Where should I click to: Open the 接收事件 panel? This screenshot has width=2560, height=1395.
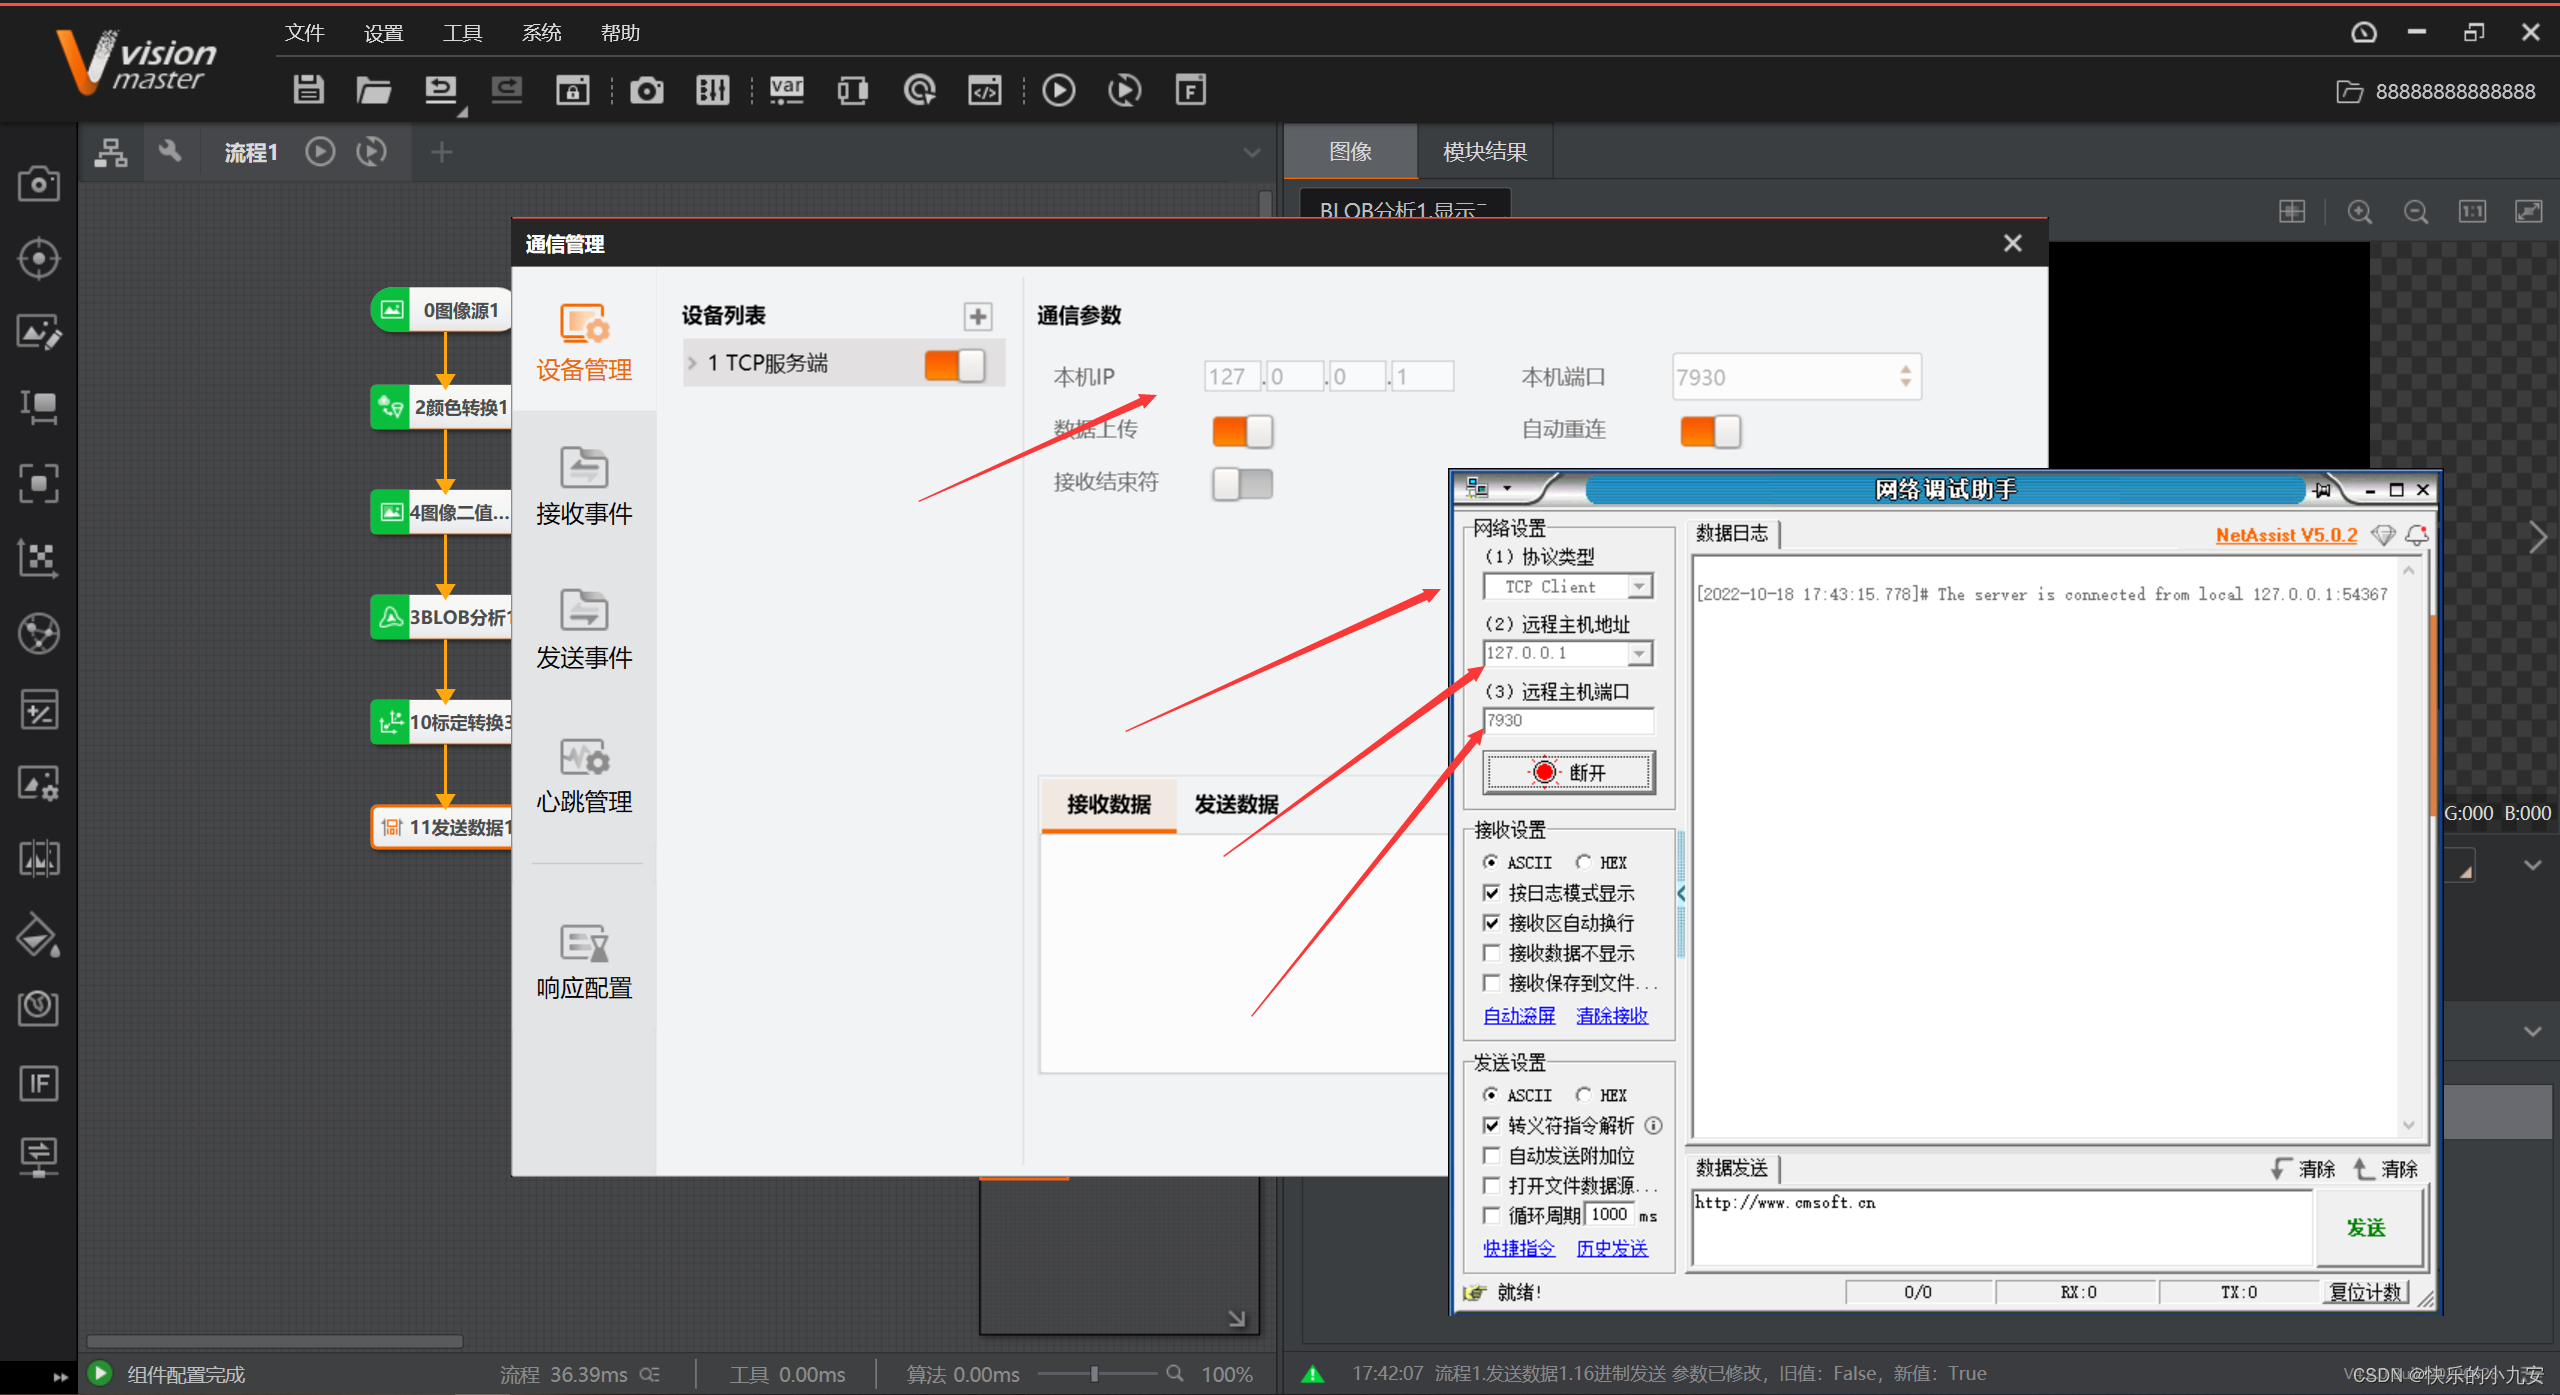click(584, 487)
